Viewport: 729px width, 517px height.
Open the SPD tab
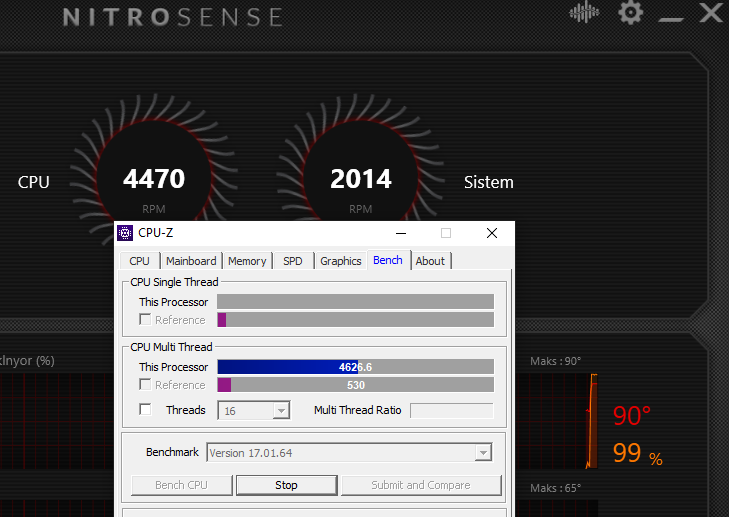[293, 261]
